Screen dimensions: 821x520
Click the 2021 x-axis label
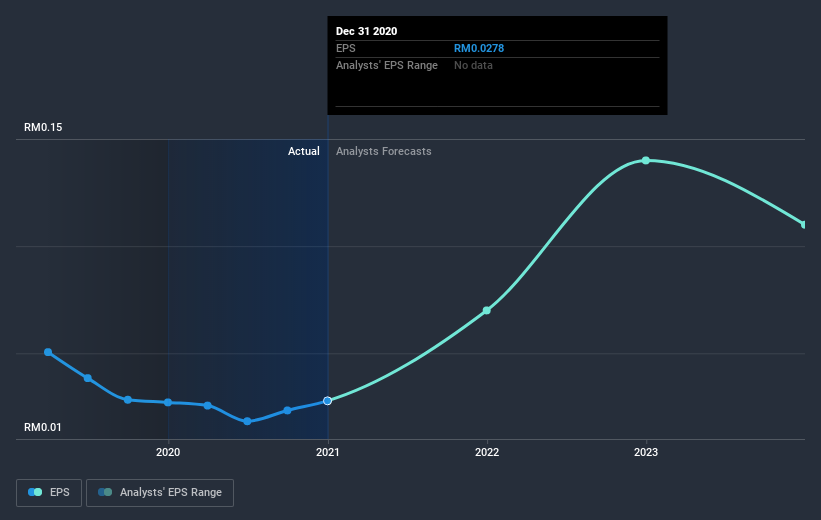[x=327, y=452]
